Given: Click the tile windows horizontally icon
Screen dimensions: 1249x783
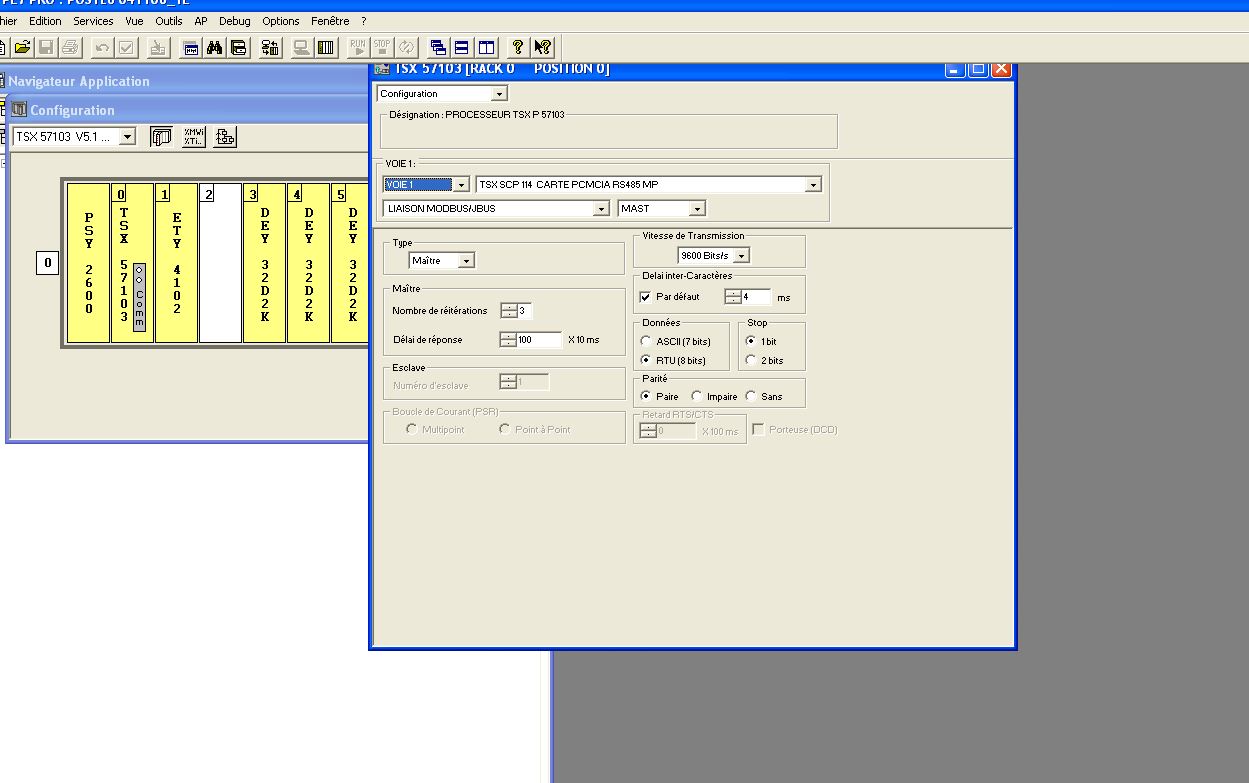Looking at the screenshot, I should pyautogui.click(x=462, y=47).
